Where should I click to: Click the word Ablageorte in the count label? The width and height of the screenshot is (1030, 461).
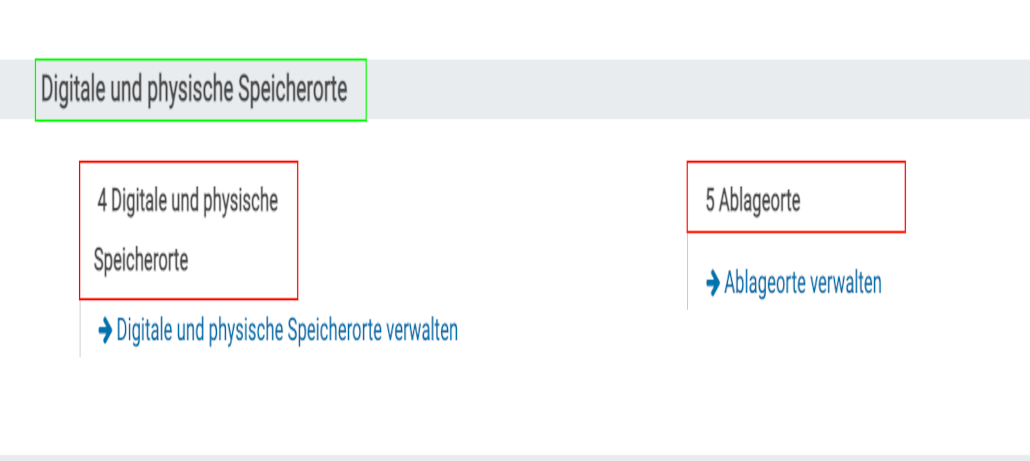(760, 201)
